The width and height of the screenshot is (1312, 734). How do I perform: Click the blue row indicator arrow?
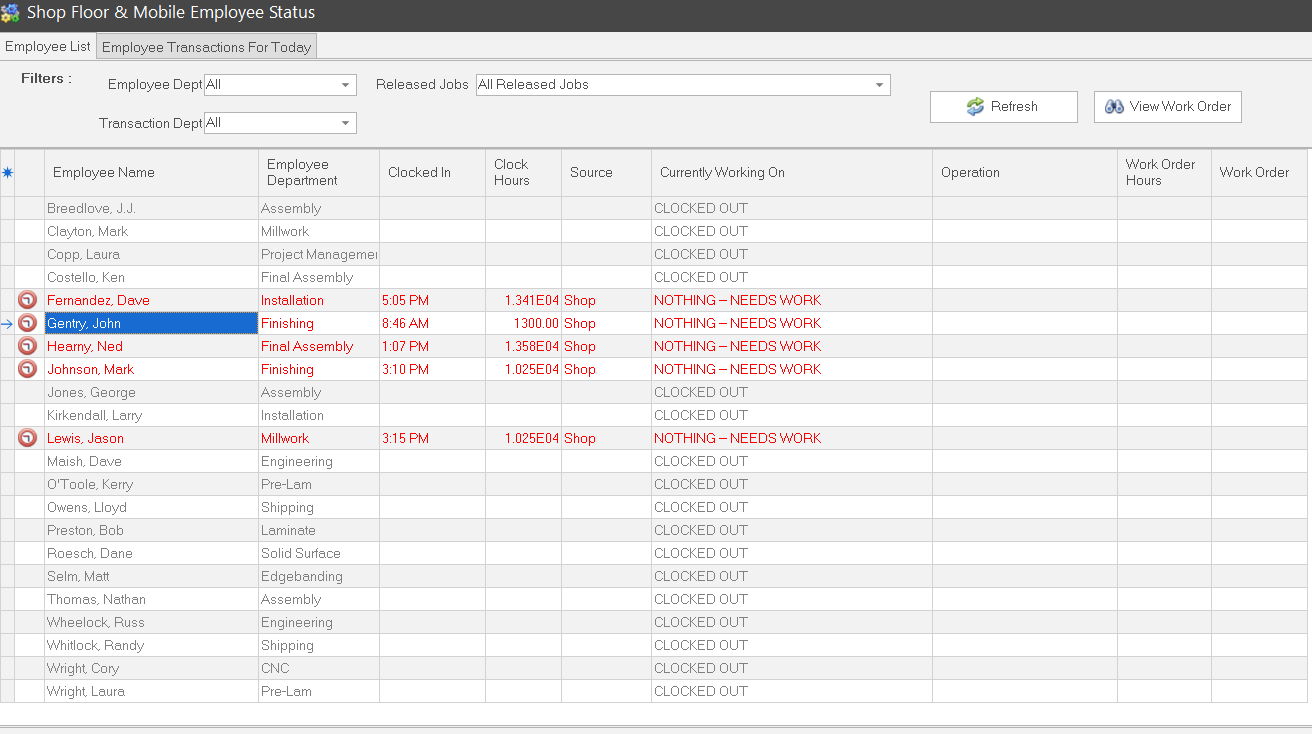pyautogui.click(x=7, y=323)
